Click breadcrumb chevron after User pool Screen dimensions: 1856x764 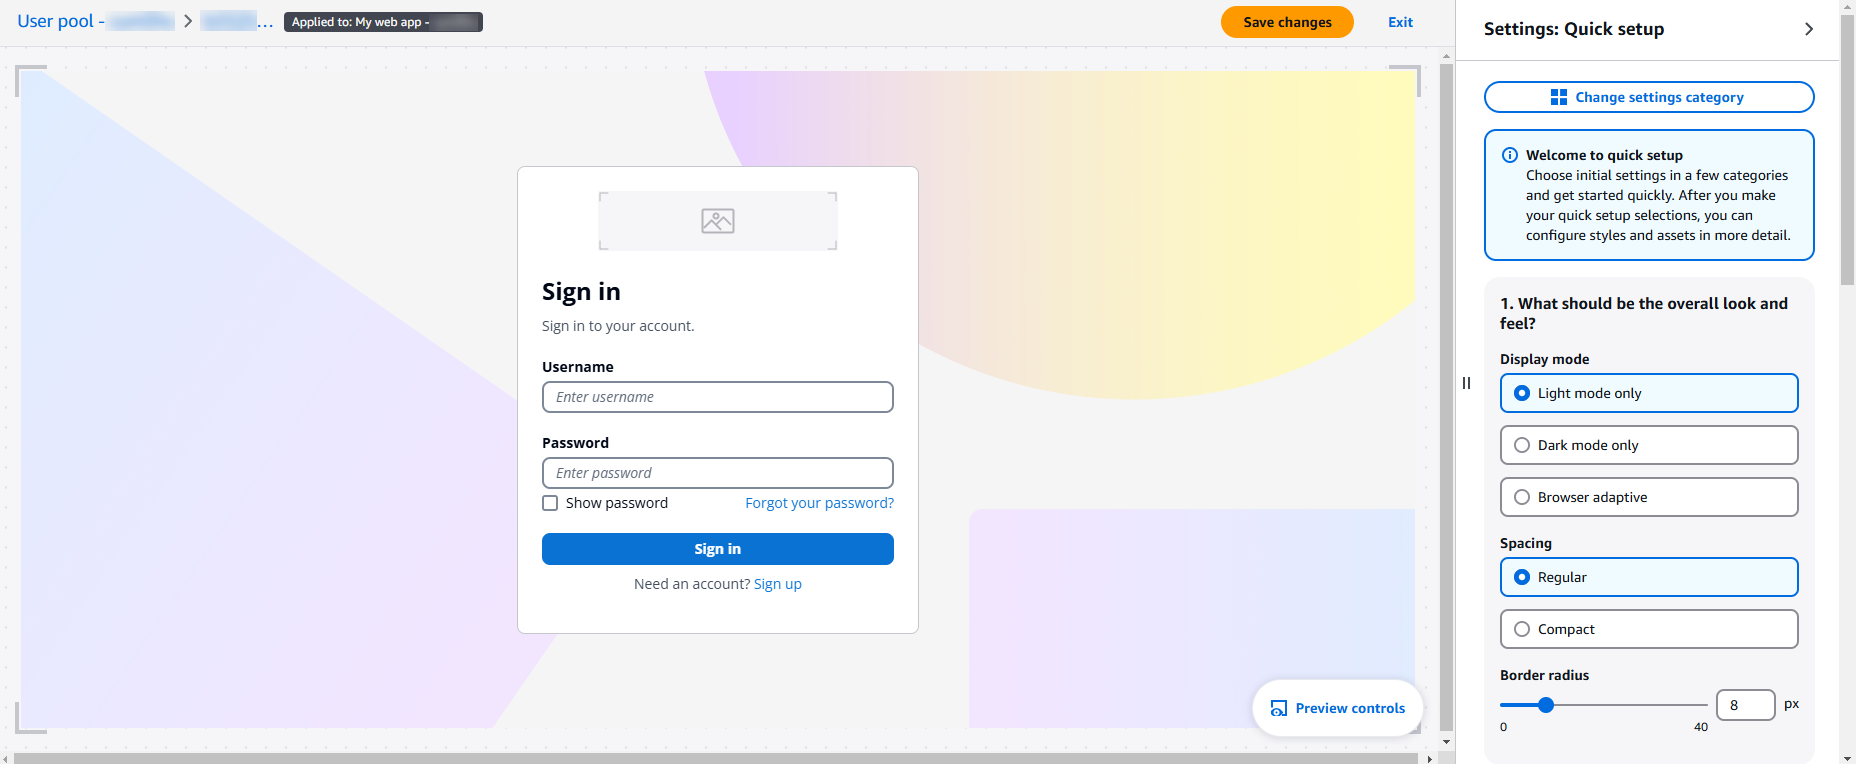point(188,21)
